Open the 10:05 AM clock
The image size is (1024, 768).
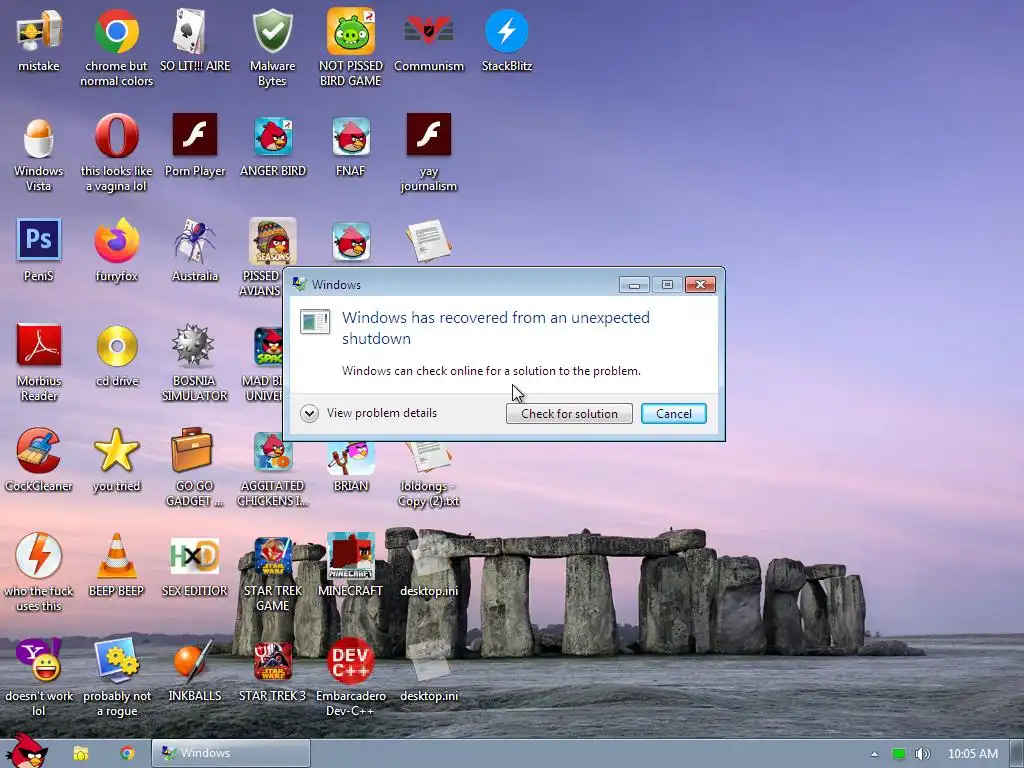point(972,754)
